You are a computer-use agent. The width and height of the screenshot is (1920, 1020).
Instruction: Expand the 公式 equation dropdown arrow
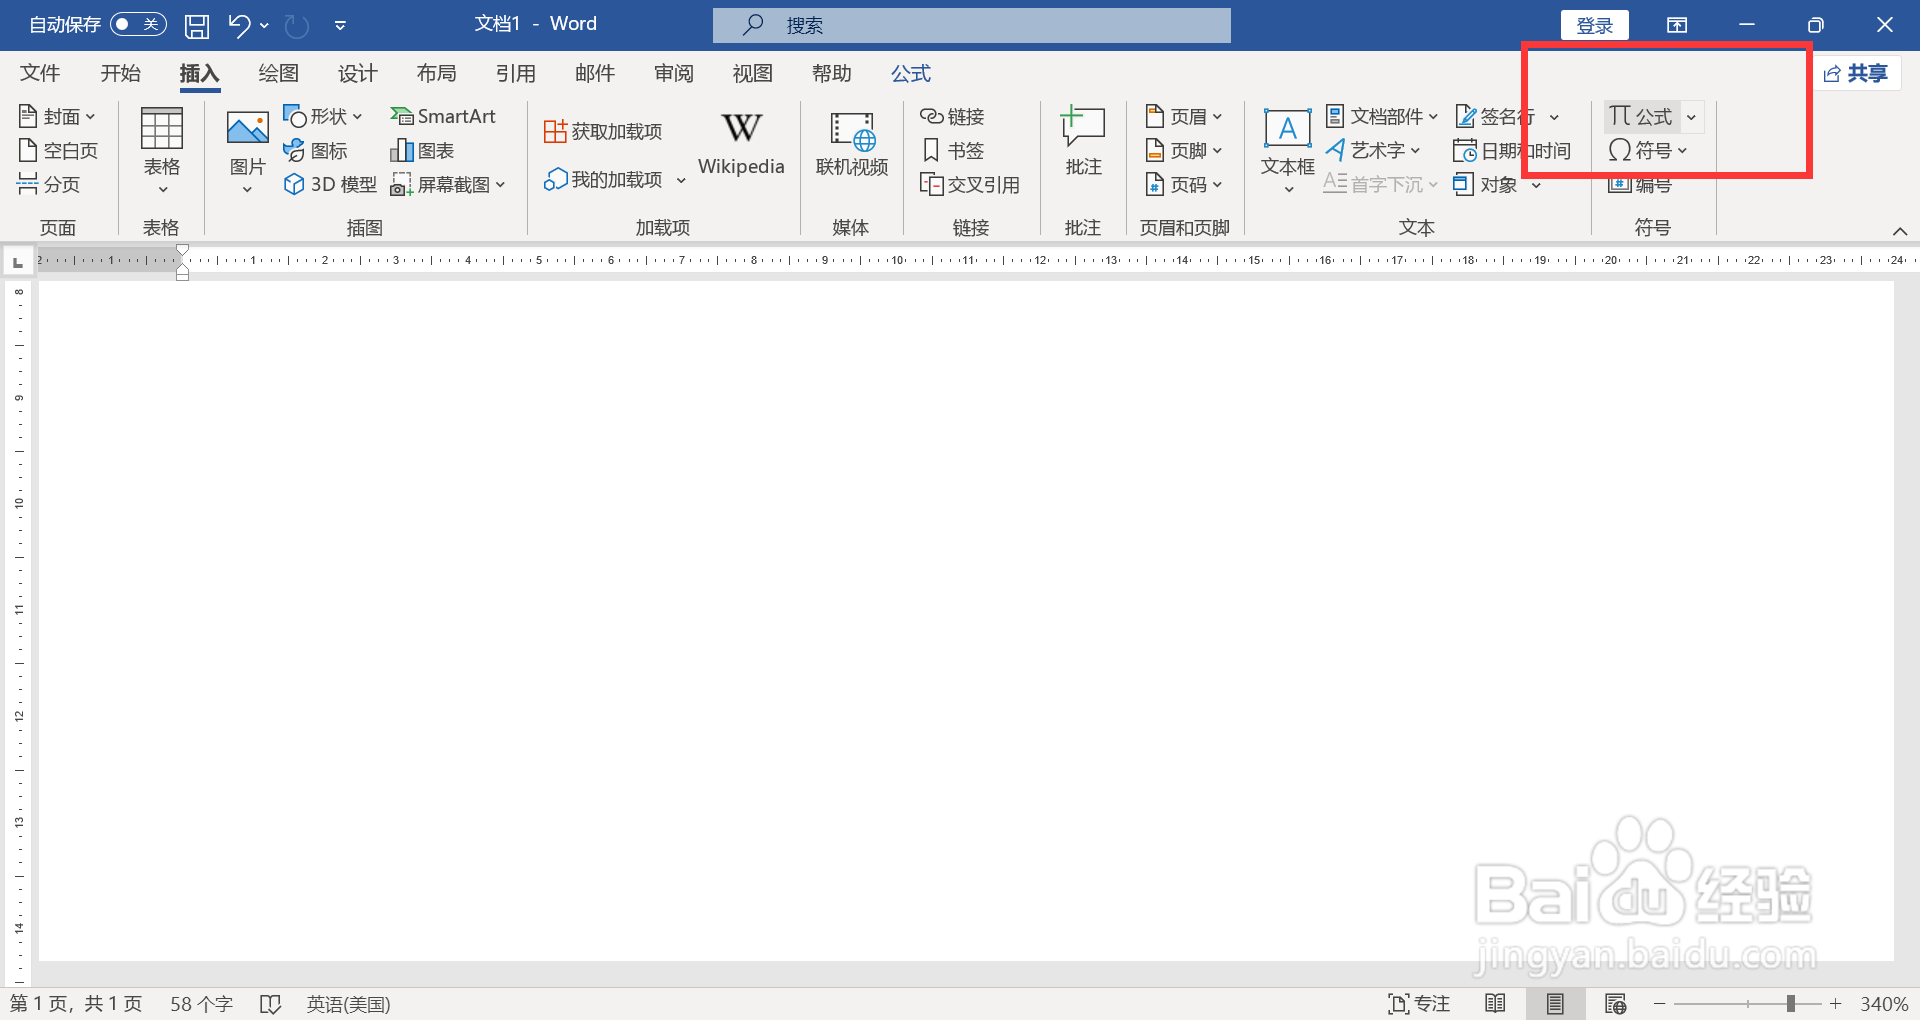click(x=1691, y=117)
